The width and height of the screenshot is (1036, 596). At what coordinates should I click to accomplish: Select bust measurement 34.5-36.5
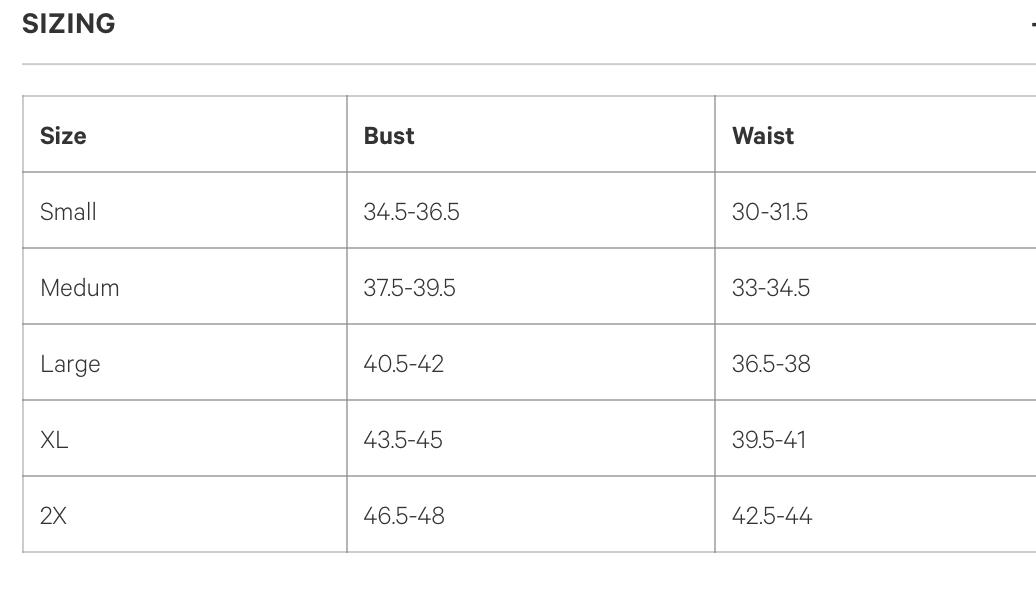coord(411,212)
